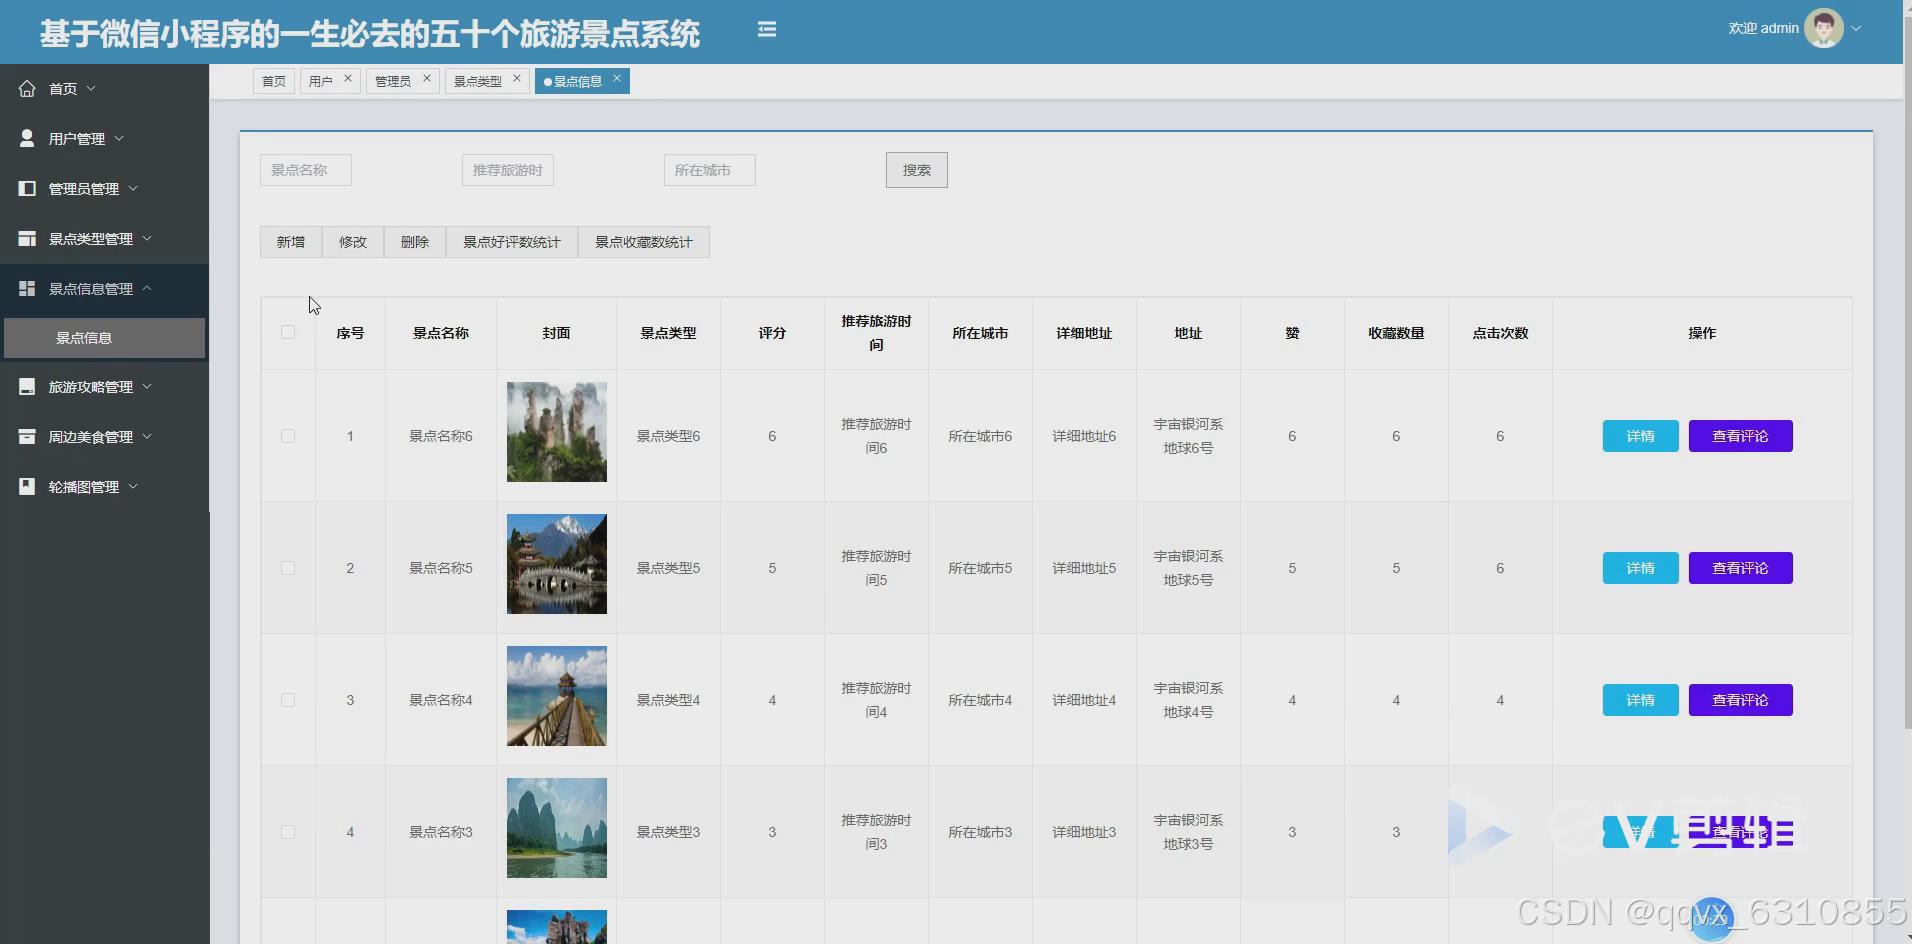
Task: Click the admin avatar picture
Action: [1823, 29]
